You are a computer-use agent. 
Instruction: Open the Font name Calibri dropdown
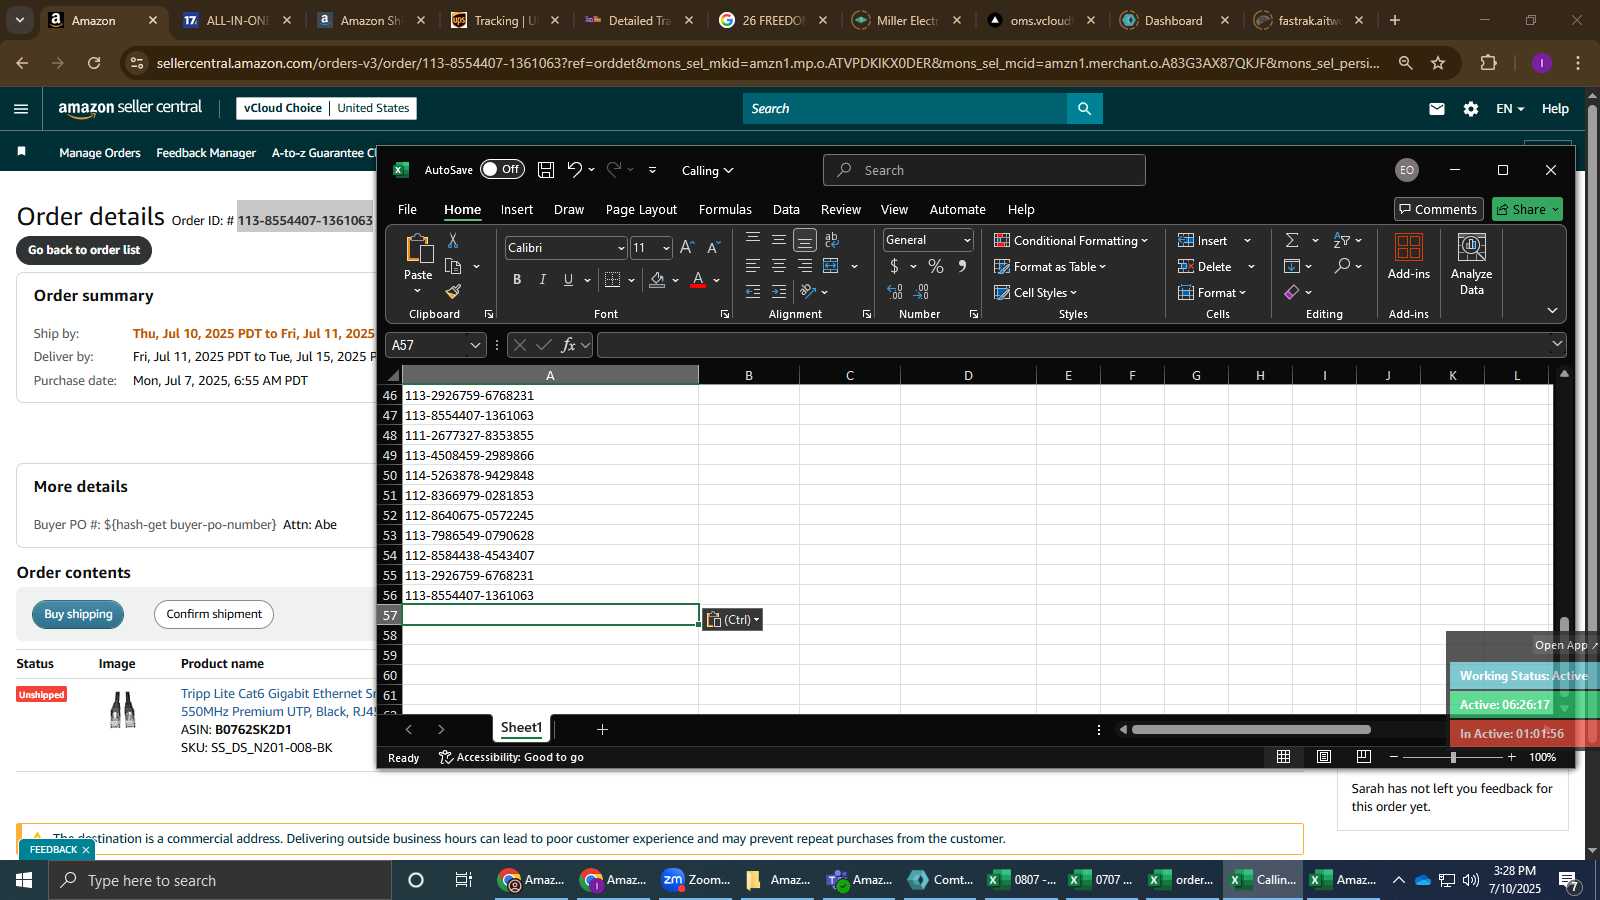[x=620, y=248]
